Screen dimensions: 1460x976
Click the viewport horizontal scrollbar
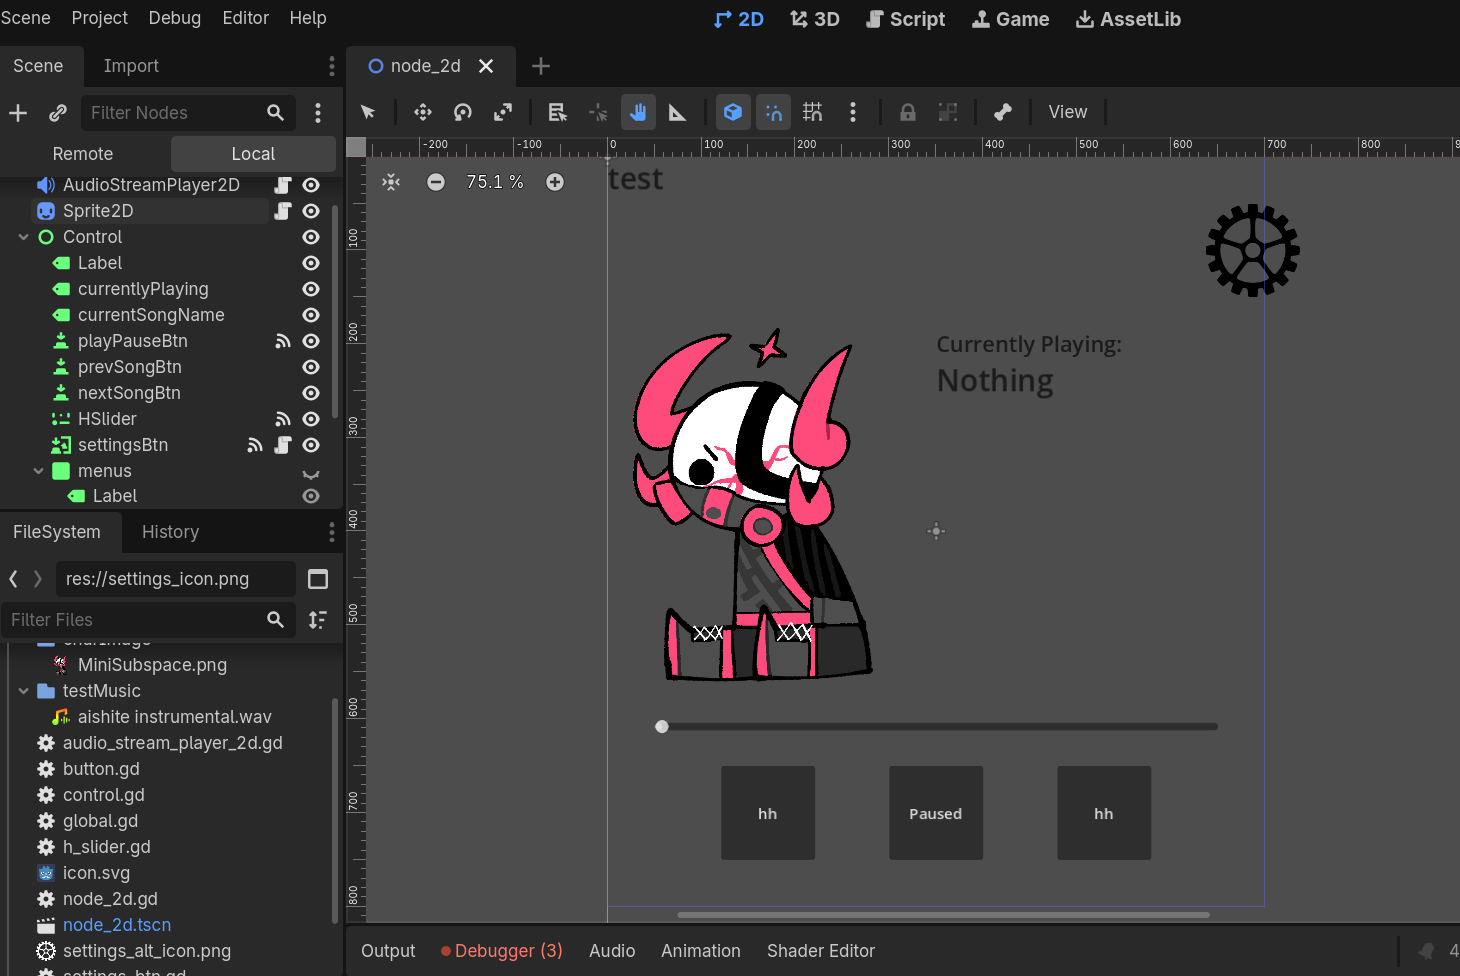pyautogui.click(x=943, y=914)
